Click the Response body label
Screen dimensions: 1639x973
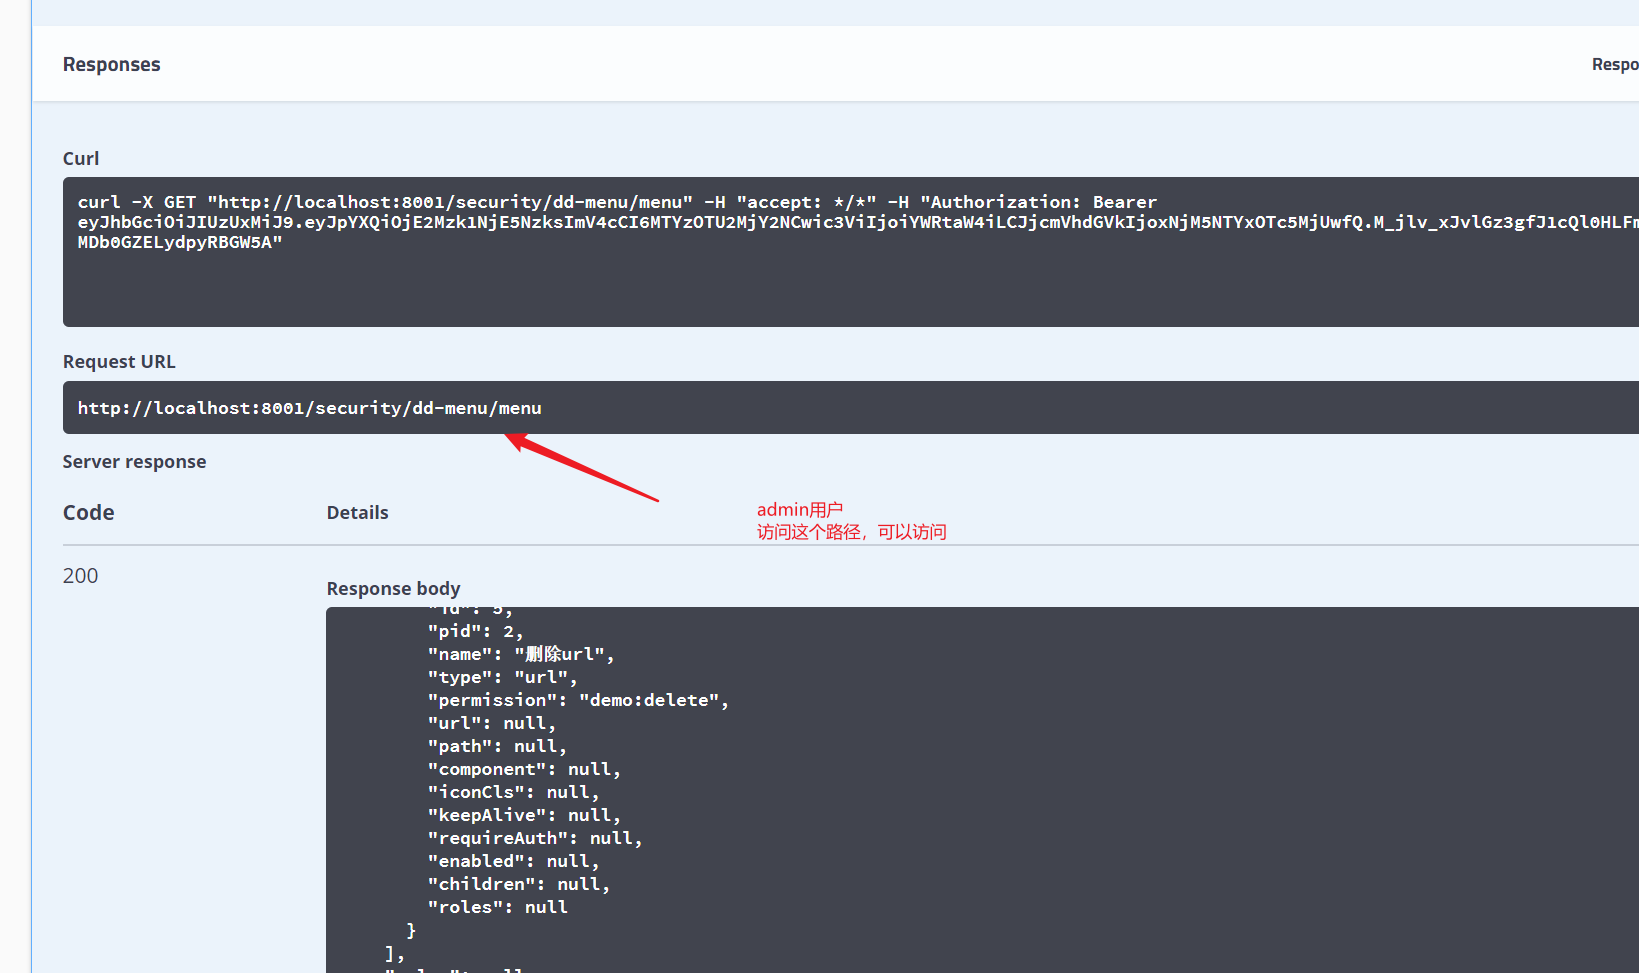click(x=393, y=588)
